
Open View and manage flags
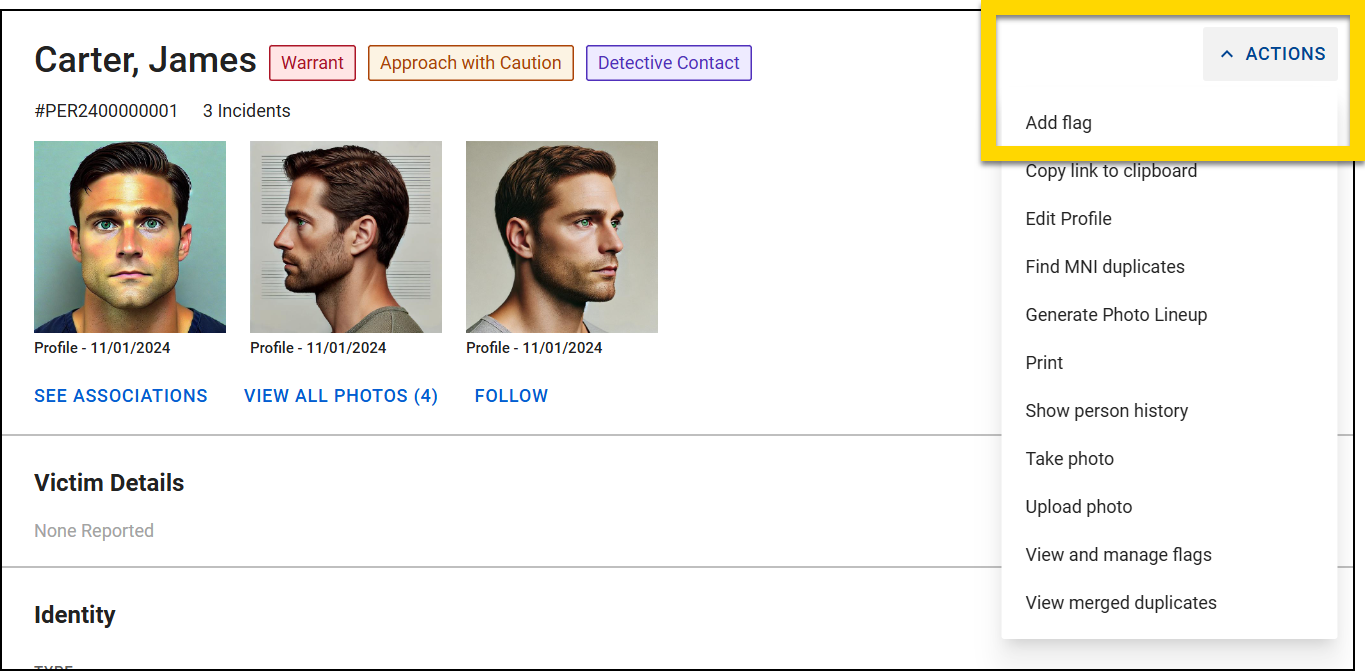(x=1118, y=554)
